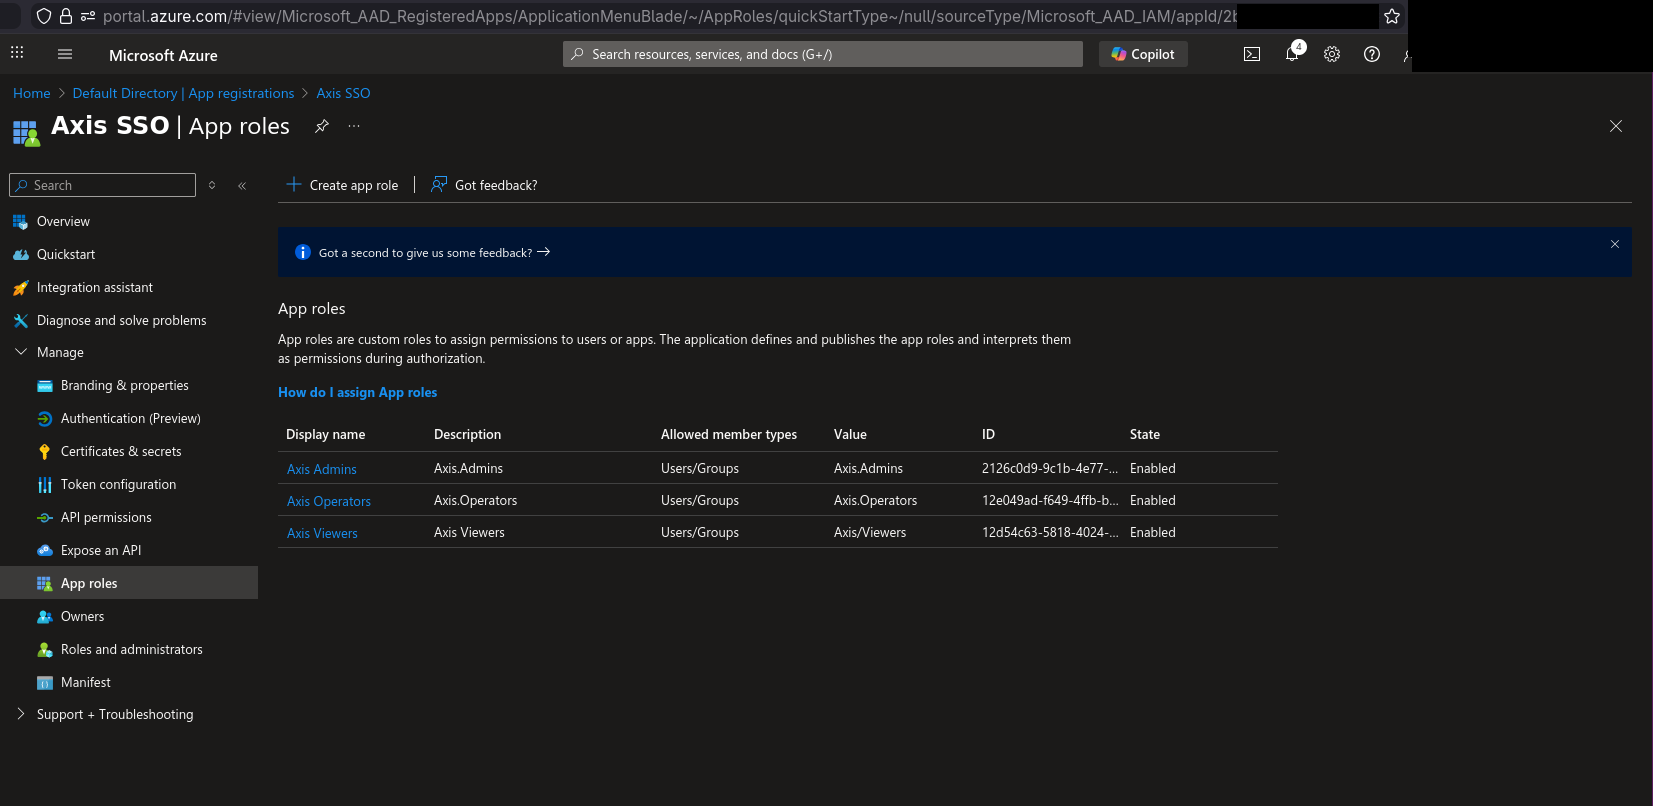Click the Axis SSO app roles header icon
The height and width of the screenshot is (806, 1653).
coord(26,133)
